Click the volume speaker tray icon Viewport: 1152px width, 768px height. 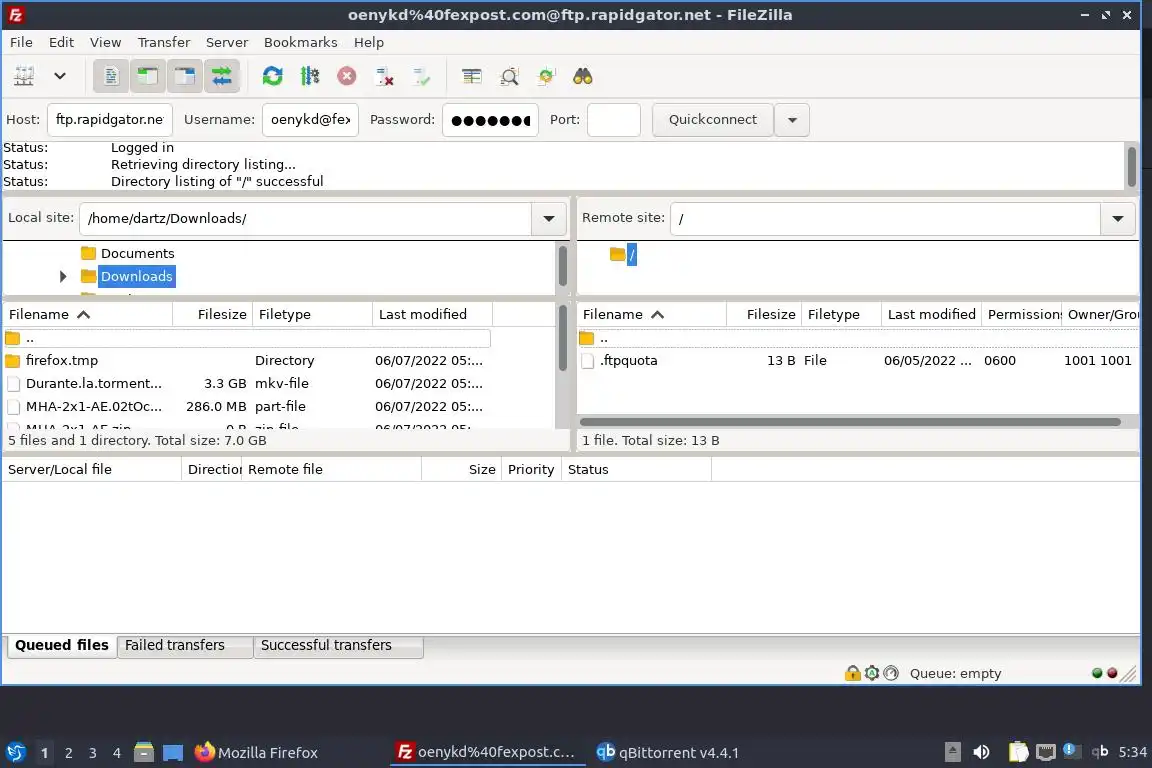pos(981,752)
